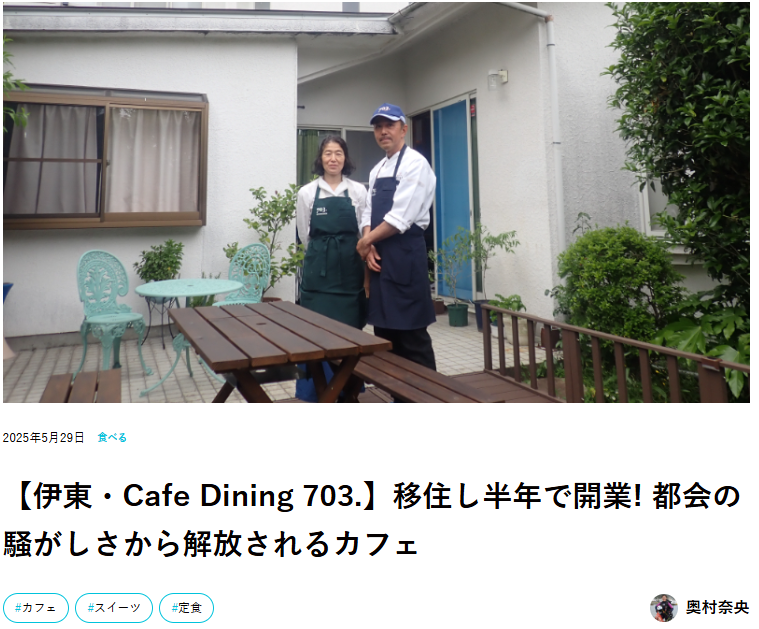This screenshot has width=759, height=629.
Task: Open the cafe owners' photo
Action: pyautogui.click(x=377, y=202)
